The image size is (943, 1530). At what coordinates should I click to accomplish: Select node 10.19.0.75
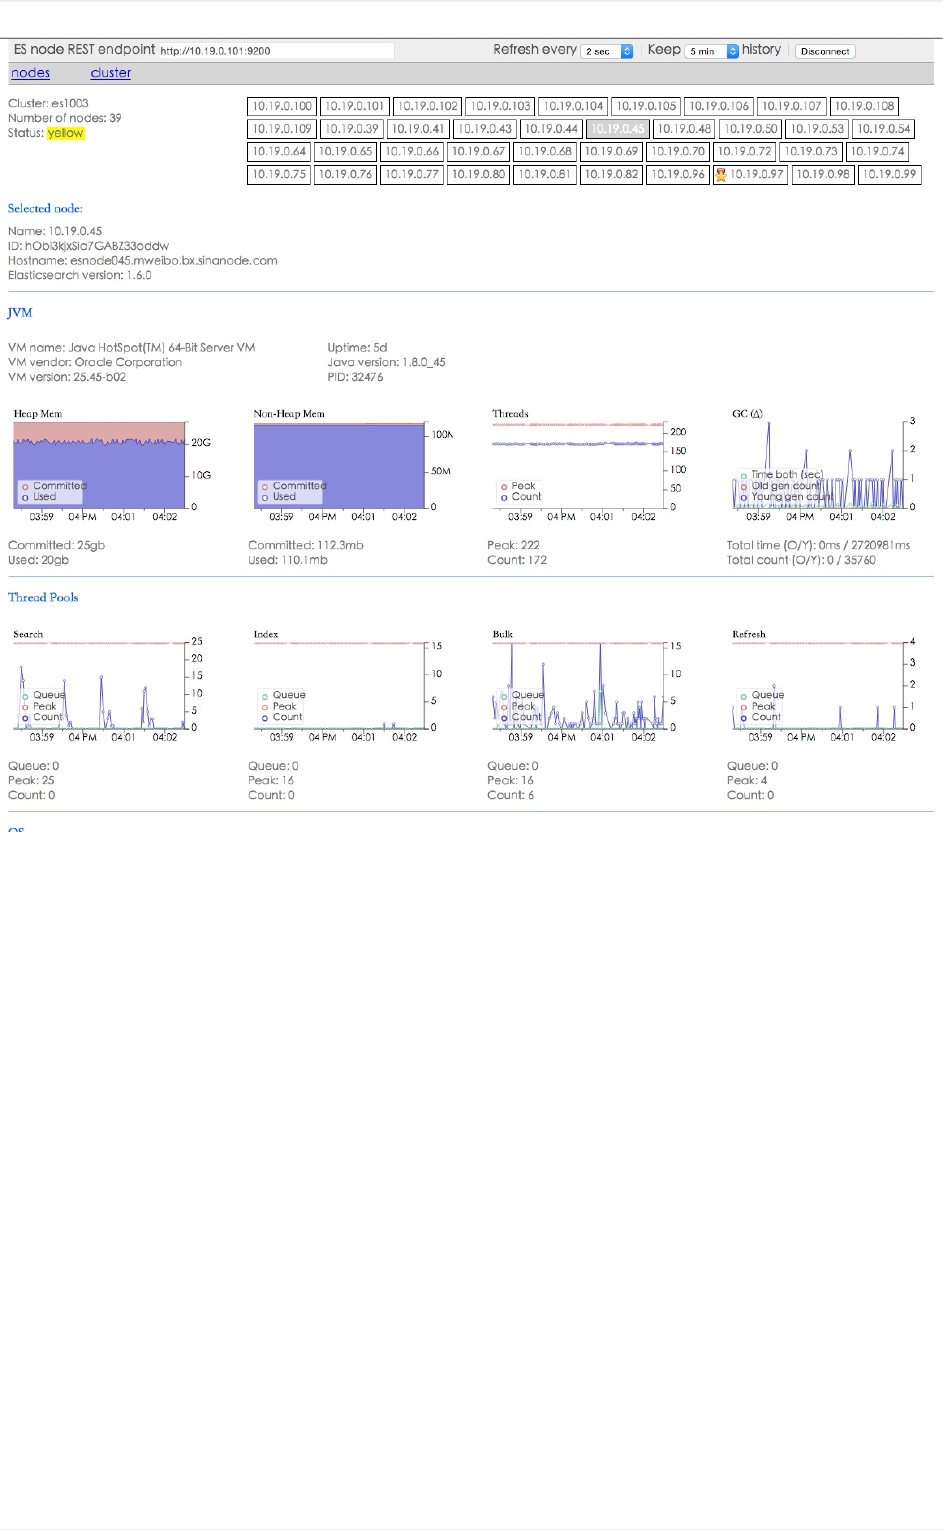(279, 174)
